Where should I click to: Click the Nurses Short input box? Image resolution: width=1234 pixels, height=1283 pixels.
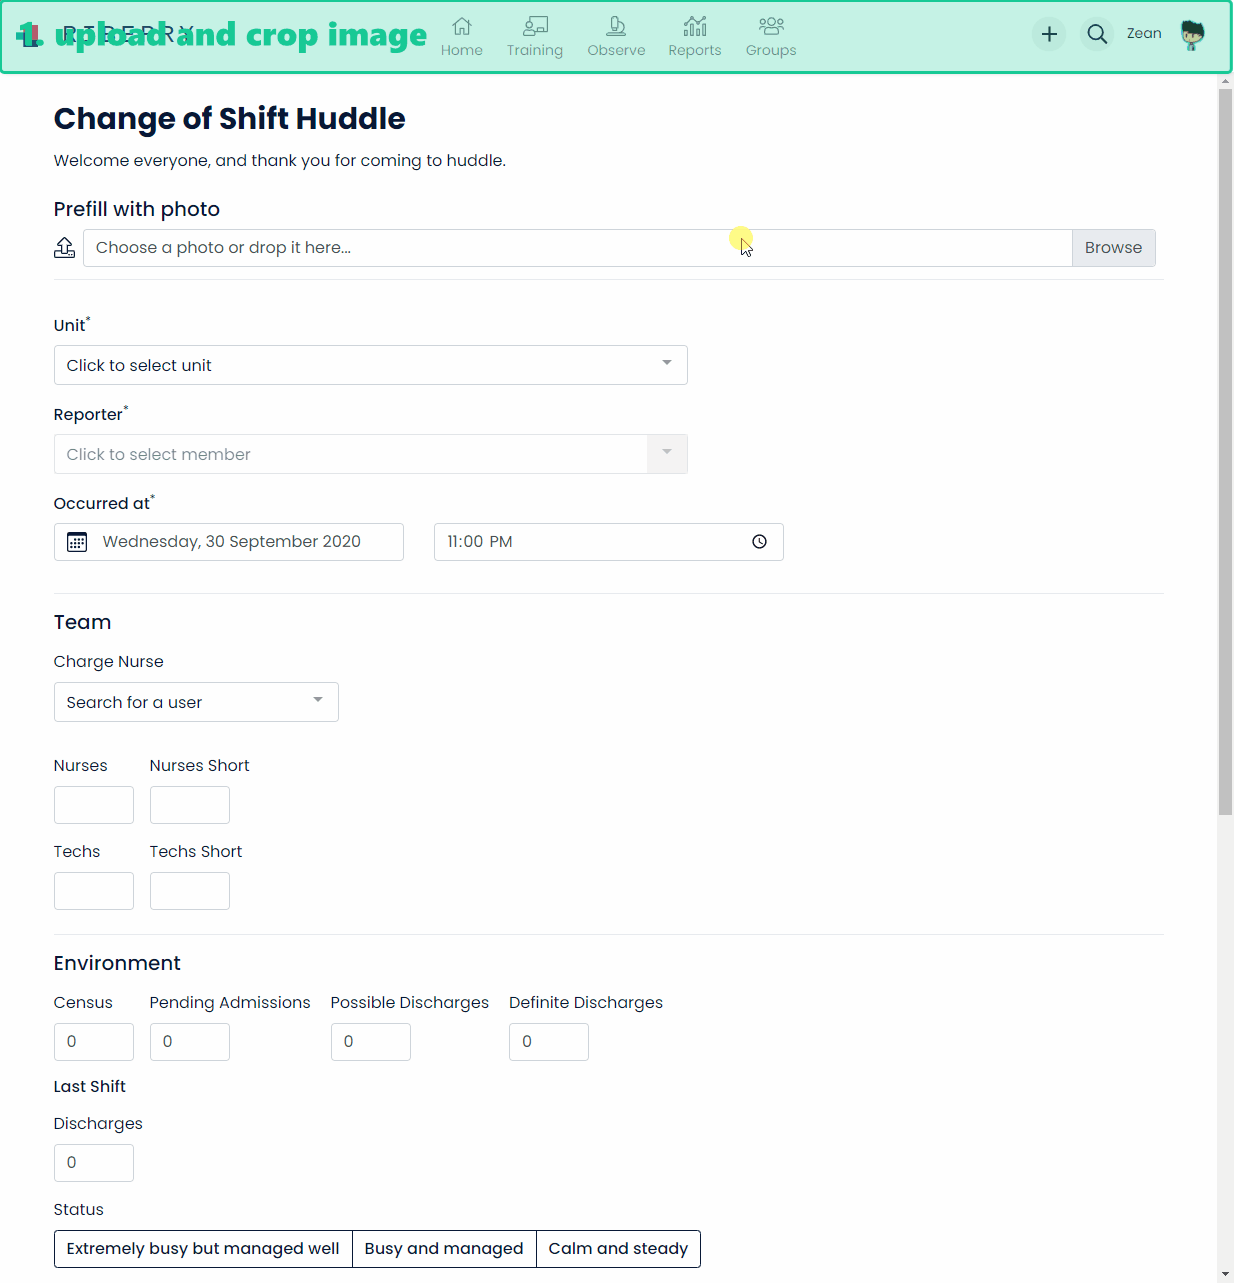coord(190,805)
